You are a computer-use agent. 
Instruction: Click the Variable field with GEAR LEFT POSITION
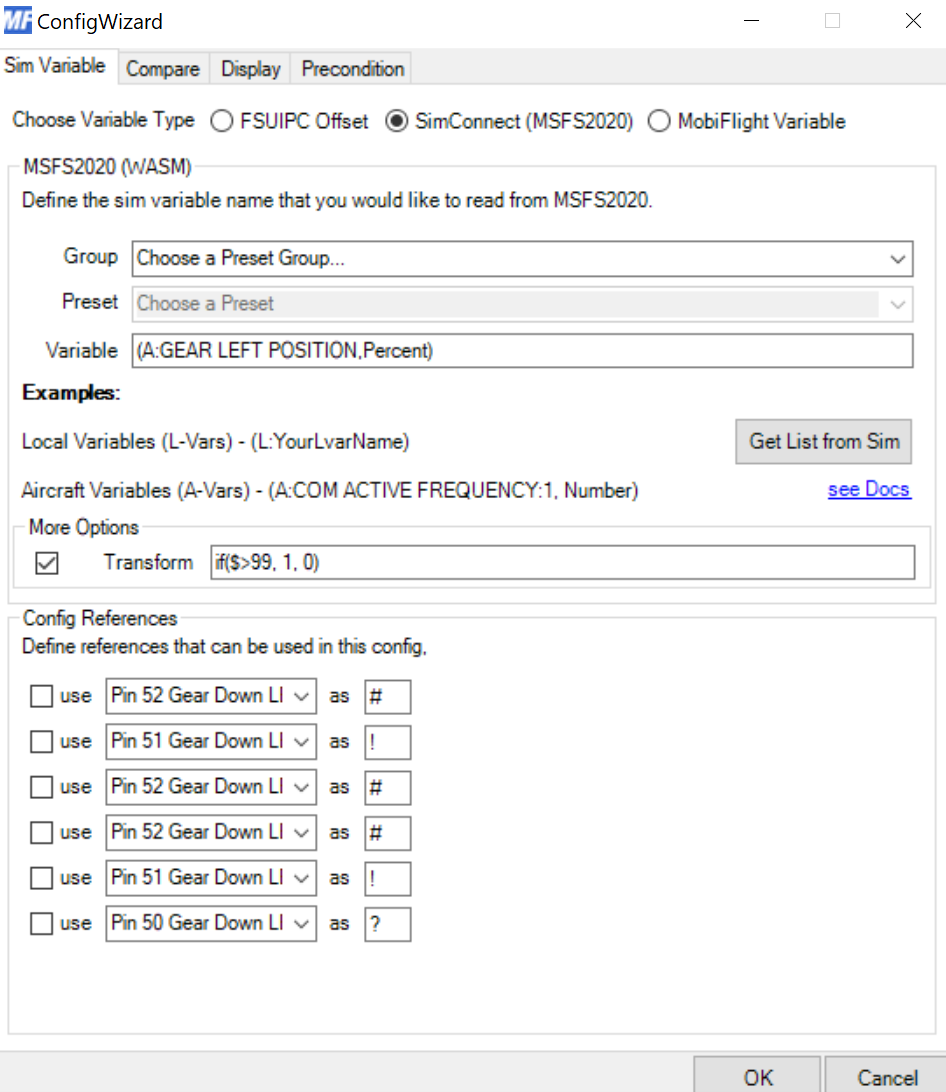pyautogui.click(x=522, y=350)
